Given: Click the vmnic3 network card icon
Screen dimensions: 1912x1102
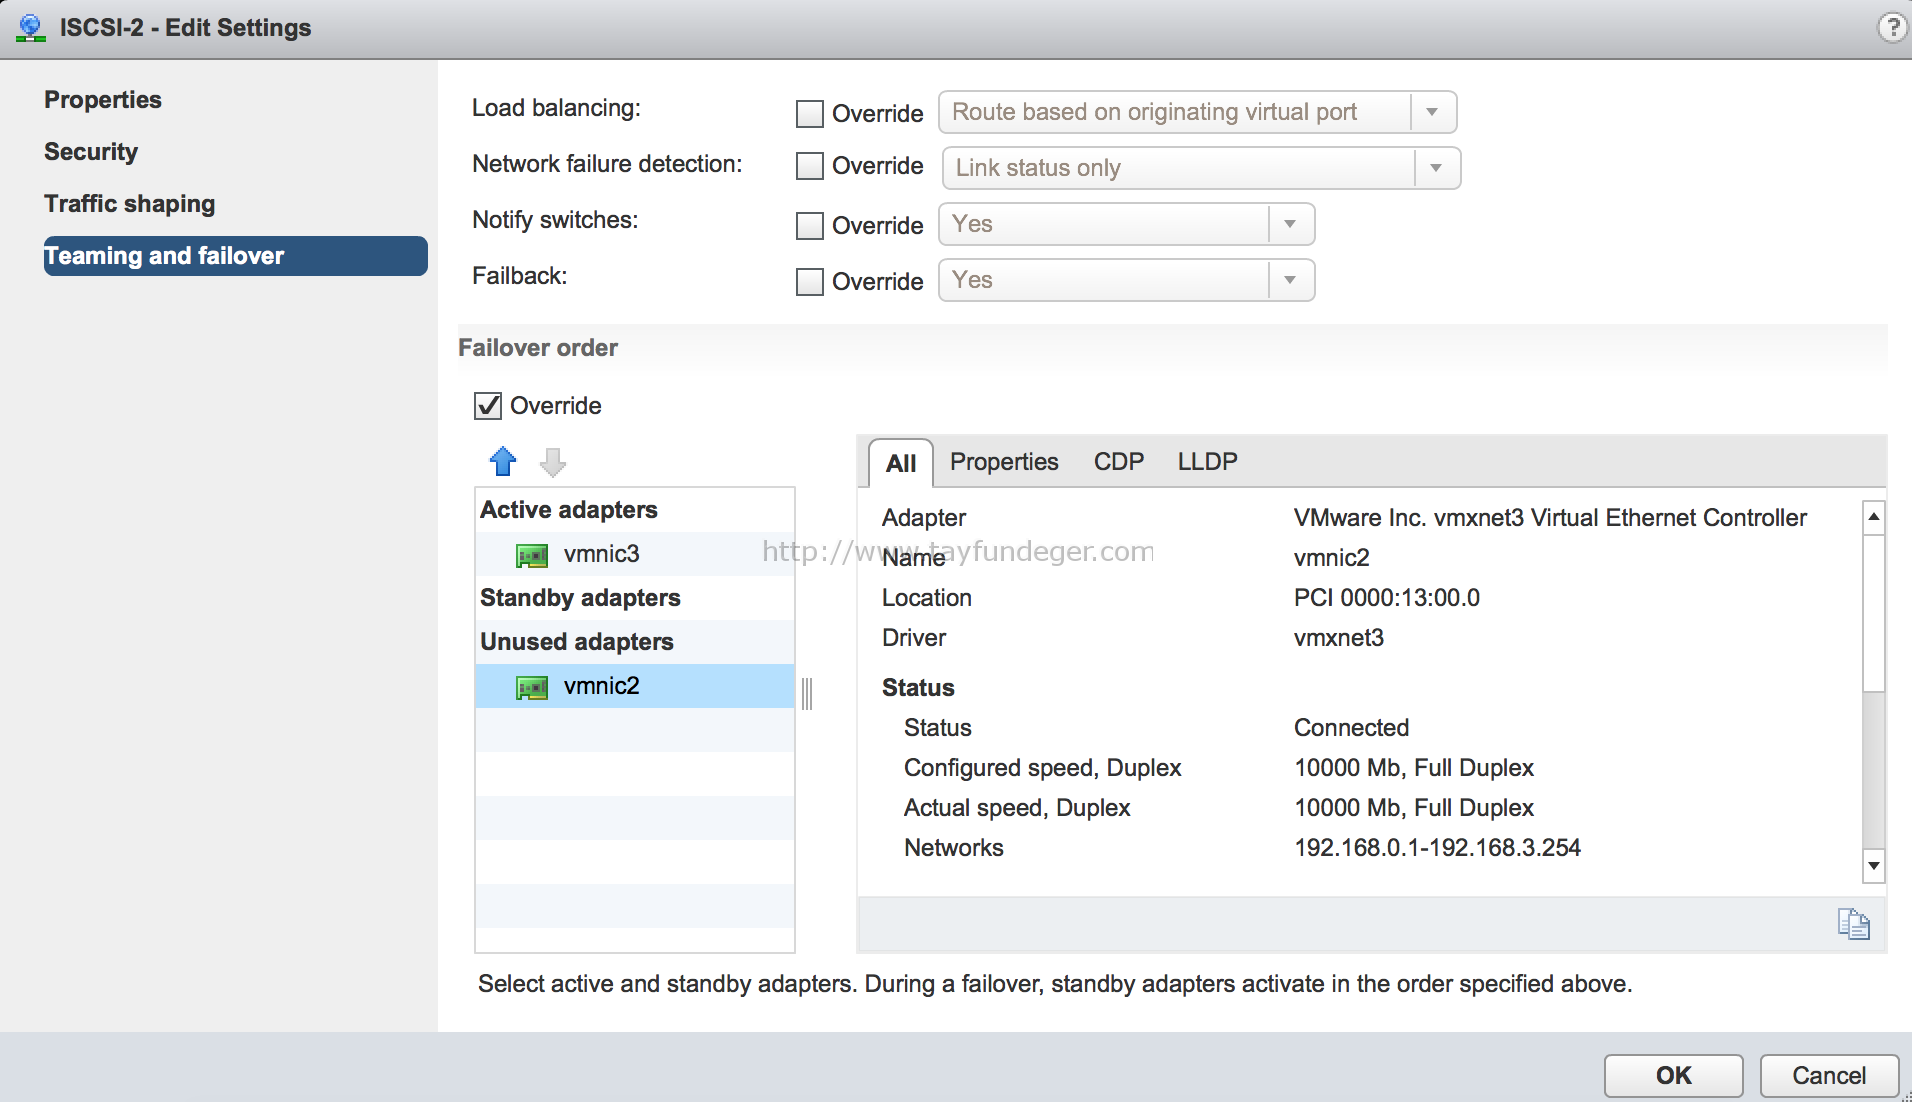Looking at the screenshot, I should (532, 555).
